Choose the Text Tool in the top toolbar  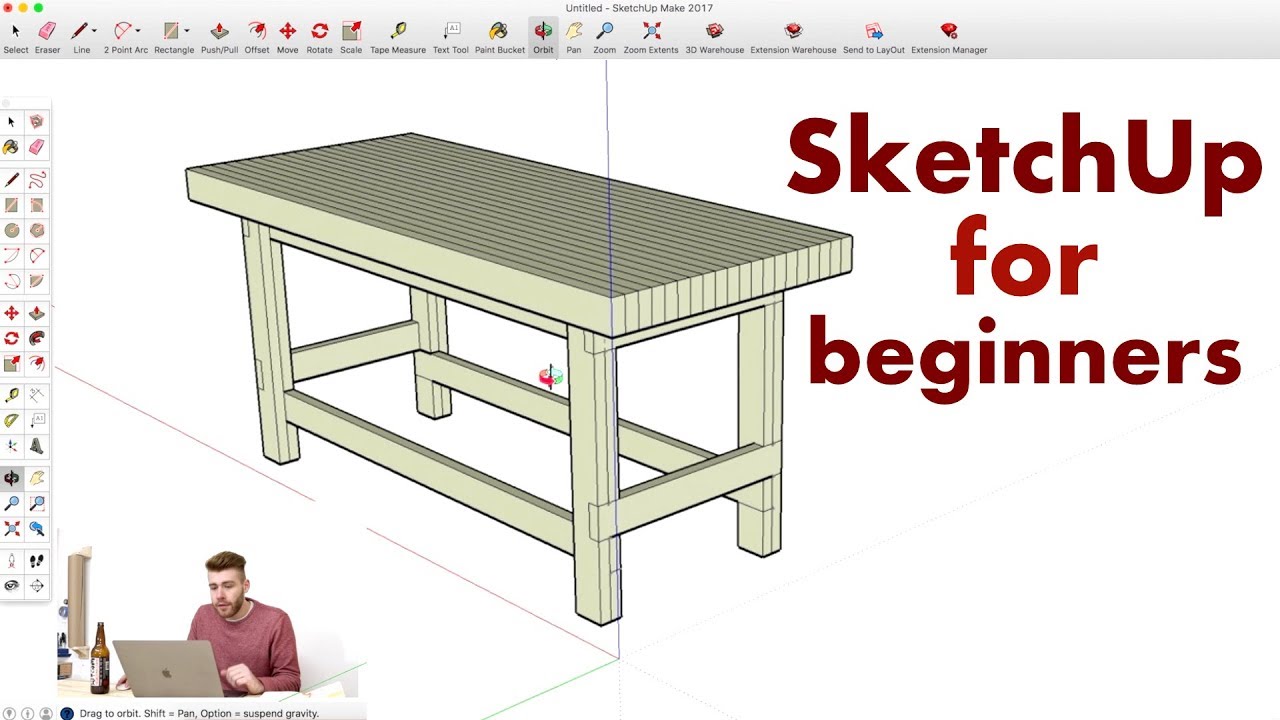(451, 37)
